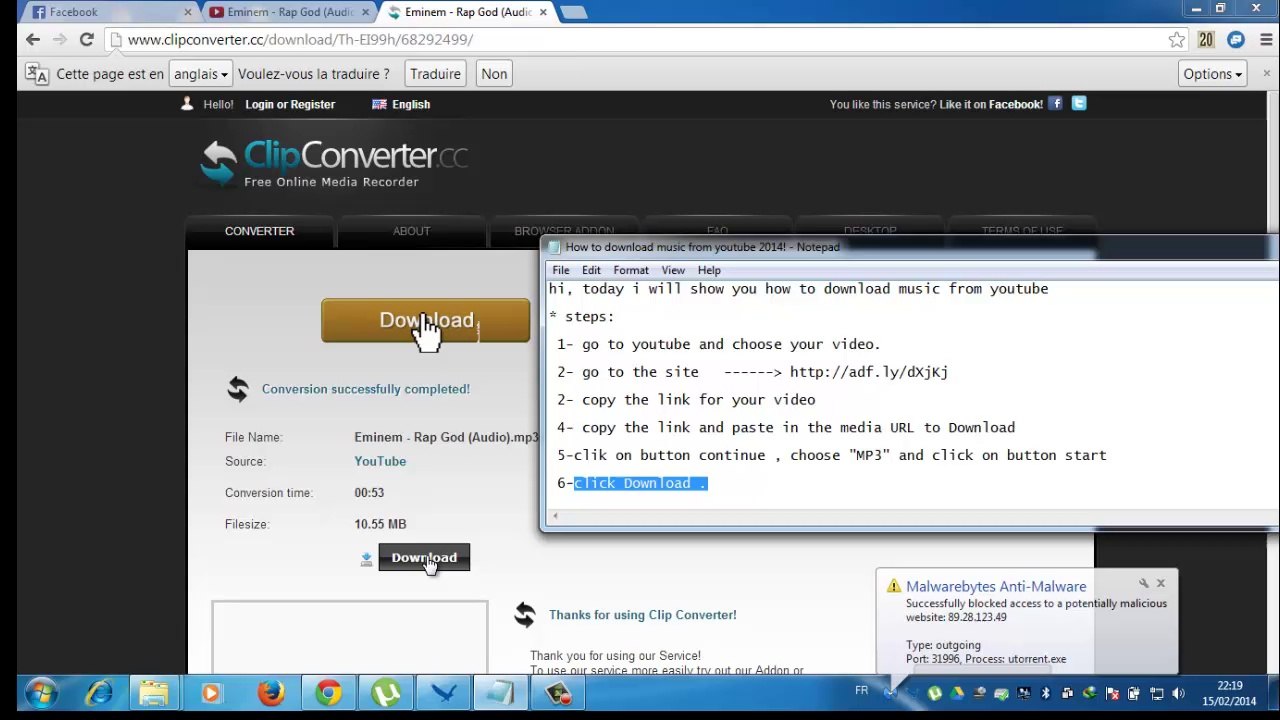This screenshot has height=720, width=1280.
Task: Expand the anglais language dropdown
Action: pyautogui.click(x=200, y=74)
